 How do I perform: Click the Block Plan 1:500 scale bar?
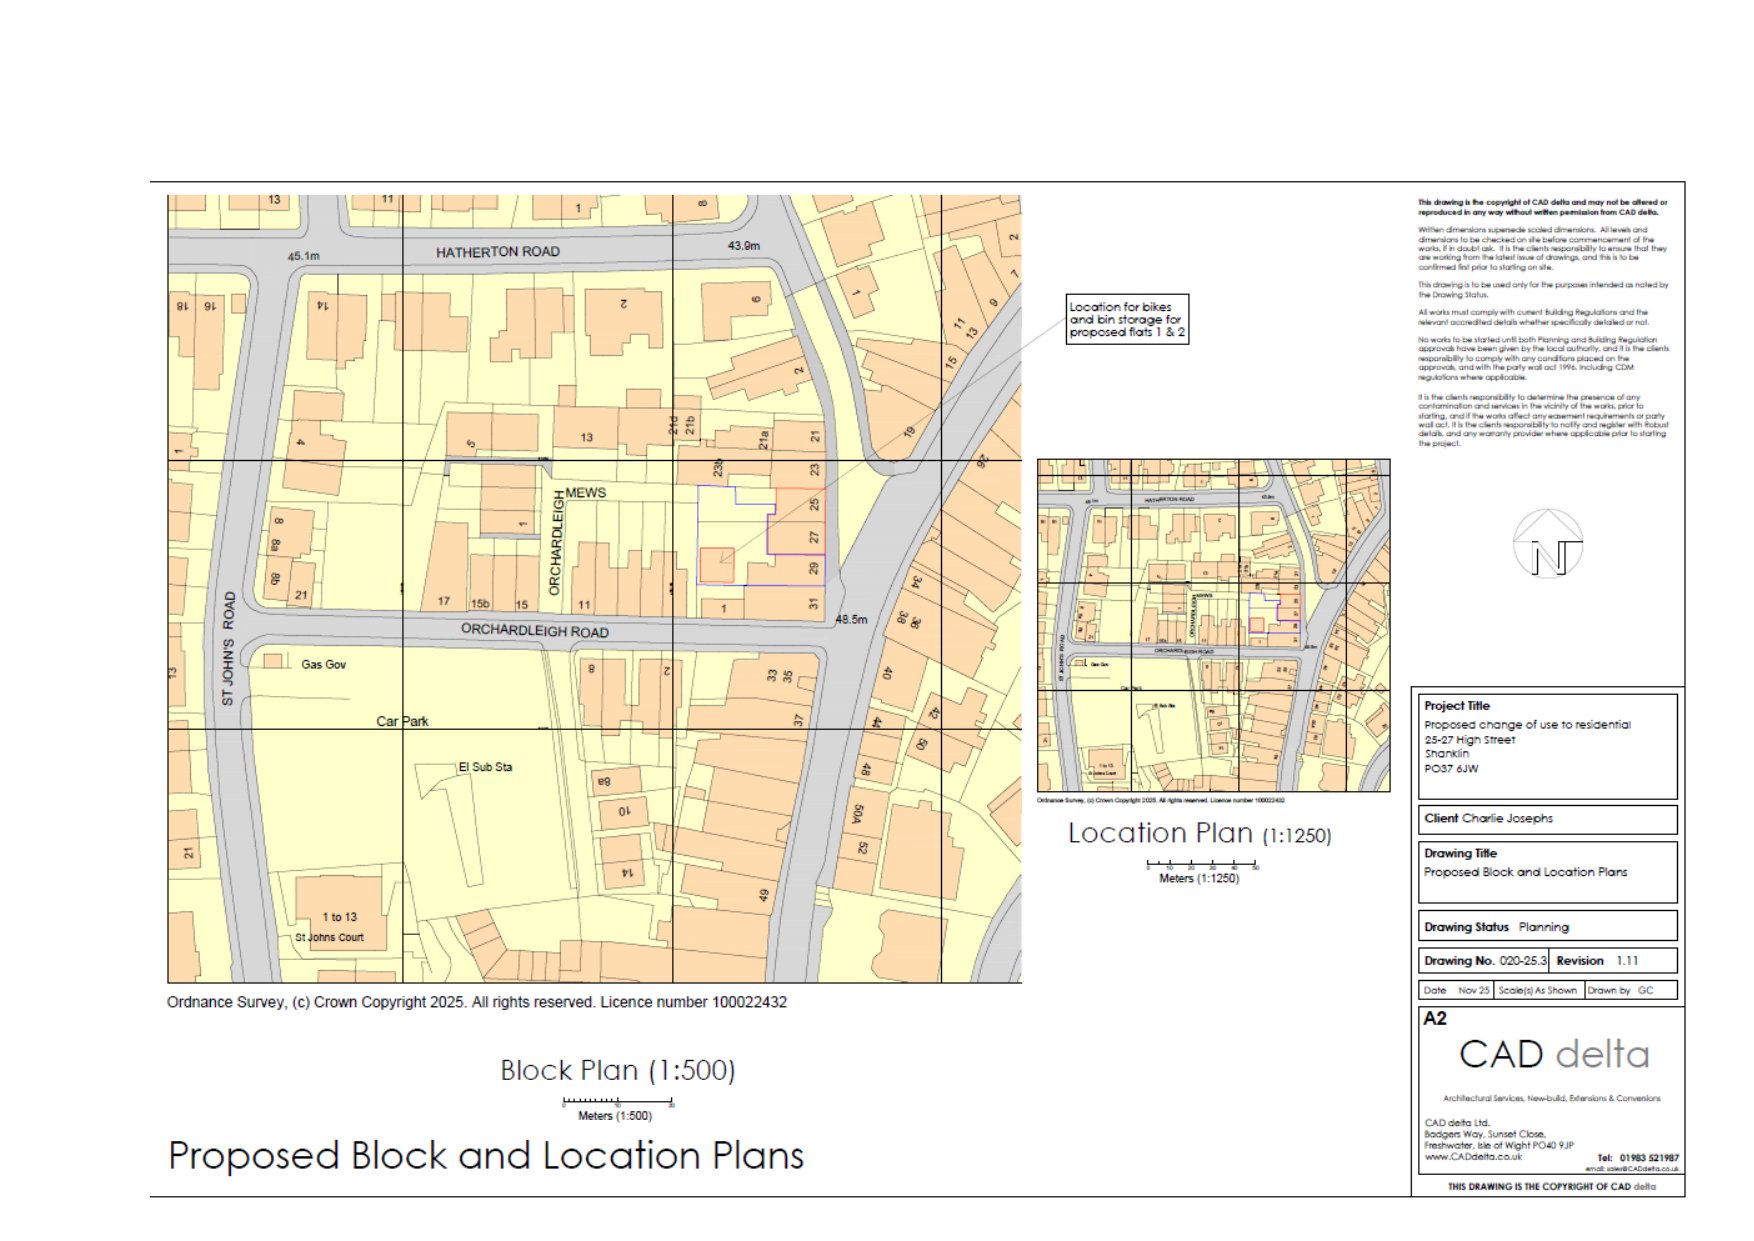[x=617, y=1102]
